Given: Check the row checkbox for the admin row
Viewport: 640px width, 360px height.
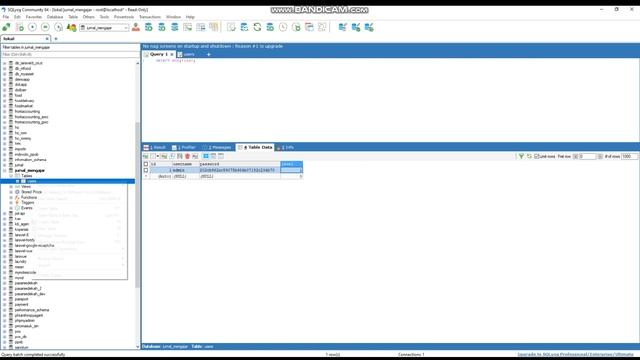Looking at the screenshot, I should (x=146, y=170).
